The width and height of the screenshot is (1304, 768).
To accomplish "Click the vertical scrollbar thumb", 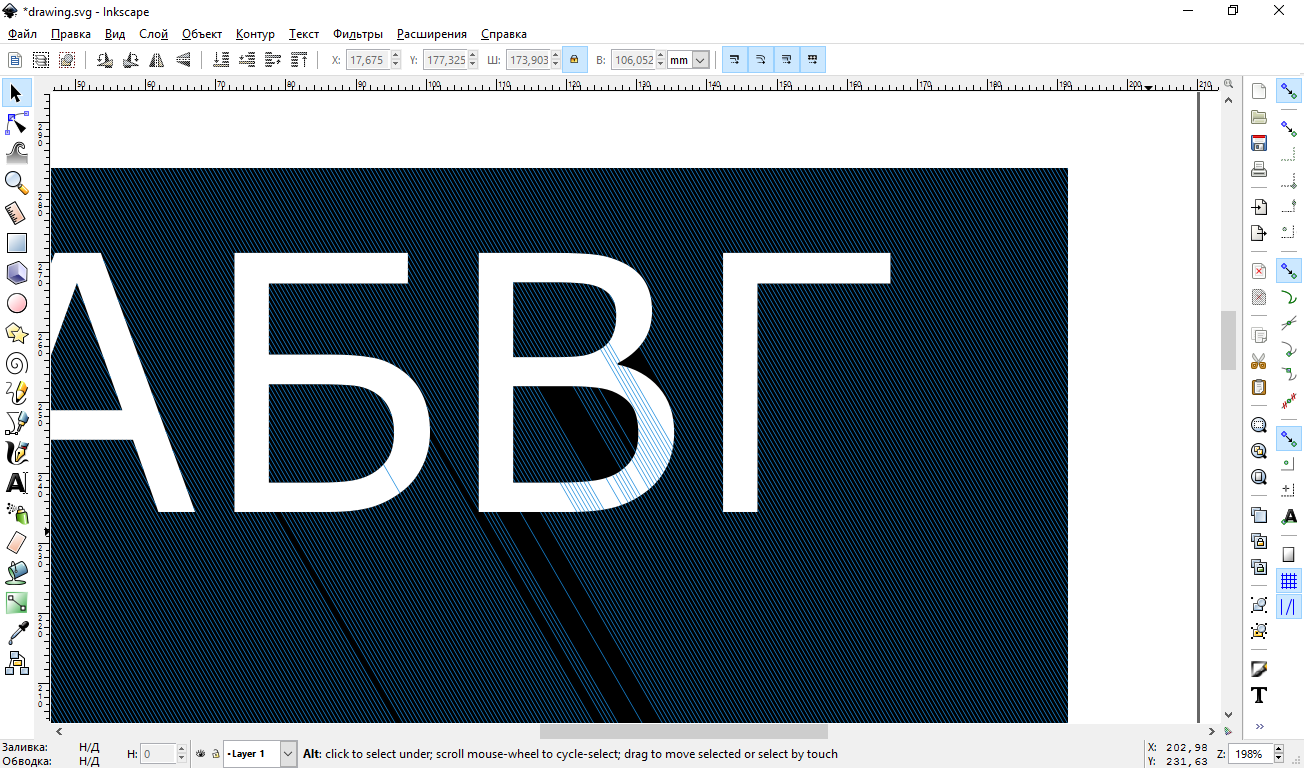I will click(x=1228, y=341).
